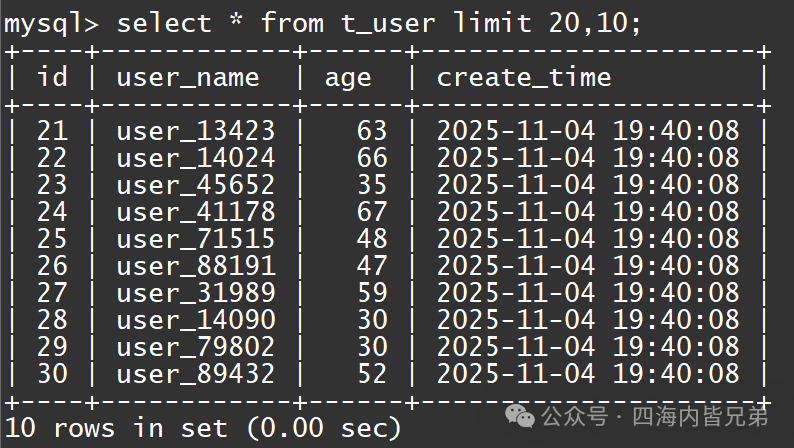Pick age value 52 for user_89432

pos(372,374)
